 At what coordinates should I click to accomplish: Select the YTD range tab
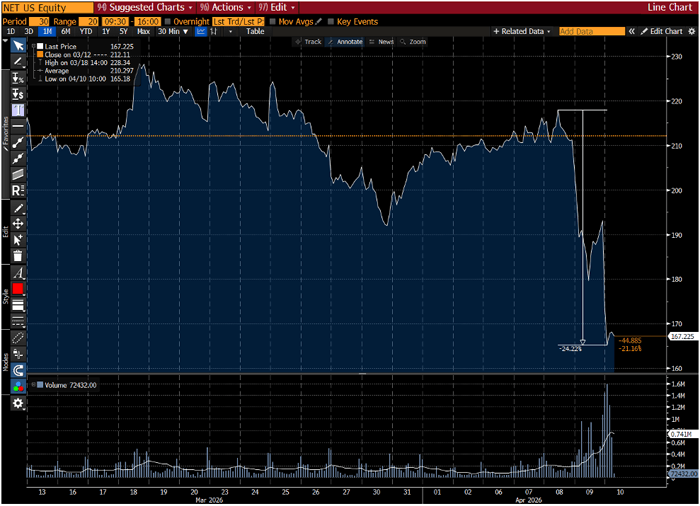click(x=84, y=31)
